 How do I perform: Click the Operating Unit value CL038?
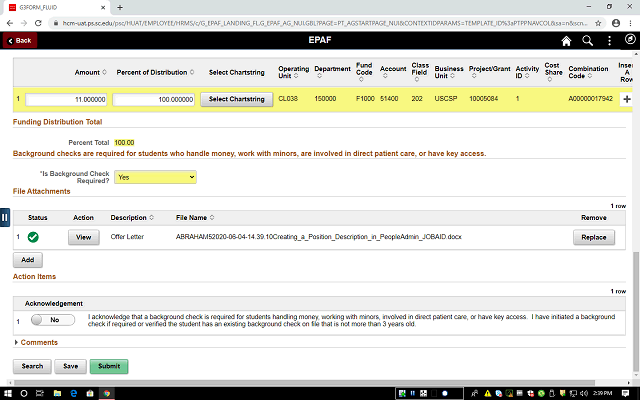pyautogui.click(x=288, y=98)
